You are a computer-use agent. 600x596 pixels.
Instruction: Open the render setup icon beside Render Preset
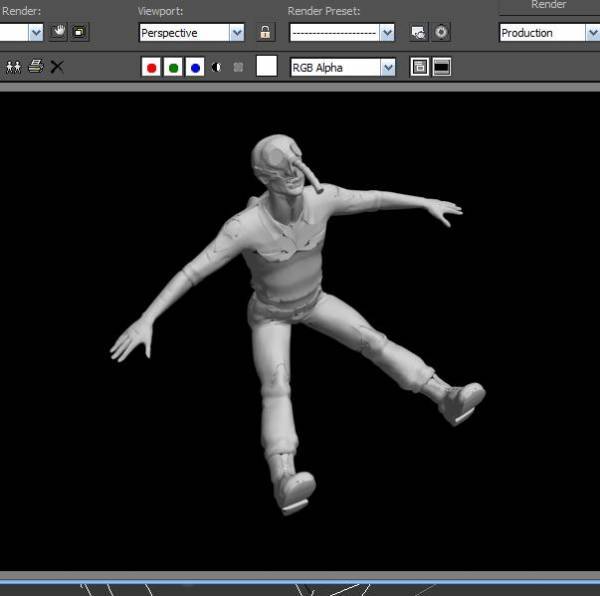pyautogui.click(x=419, y=32)
